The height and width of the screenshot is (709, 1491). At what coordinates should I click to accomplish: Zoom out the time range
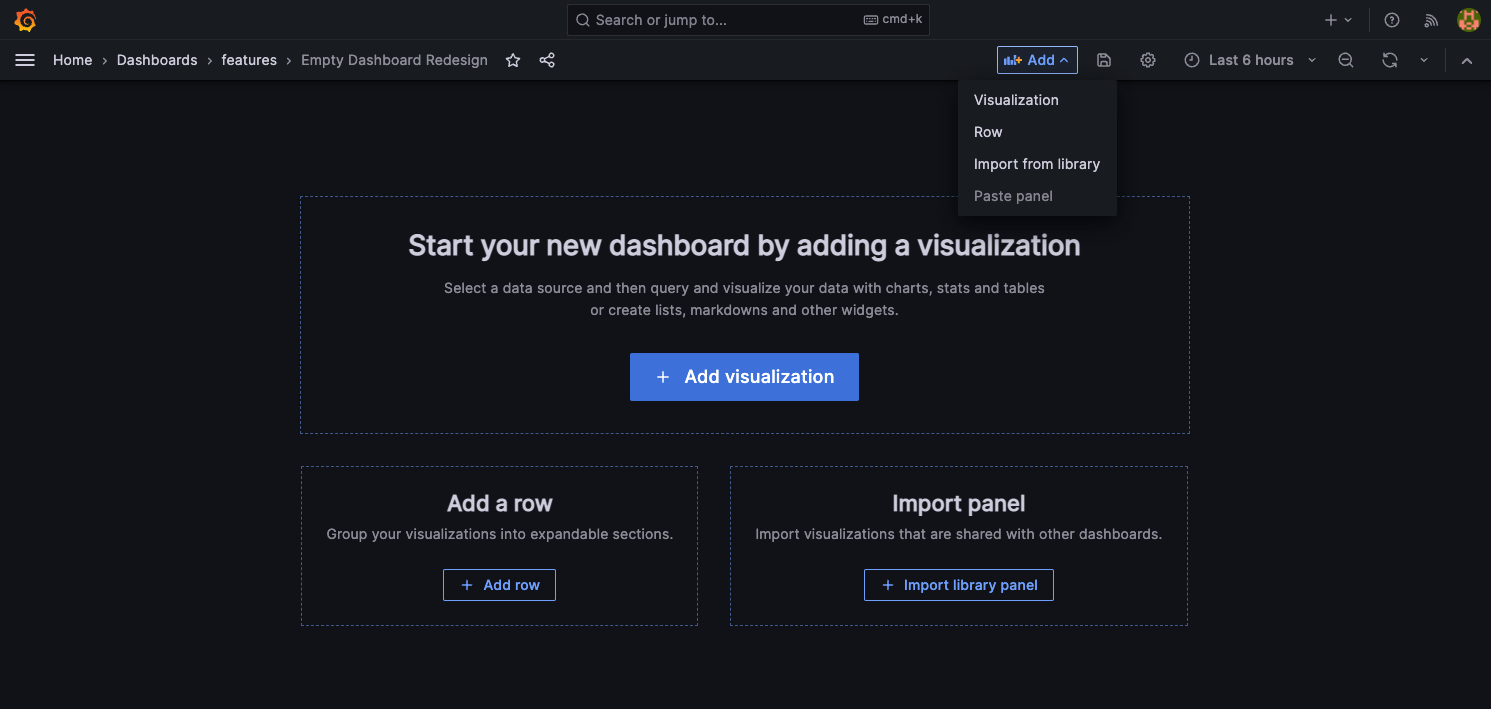pos(1345,60)
